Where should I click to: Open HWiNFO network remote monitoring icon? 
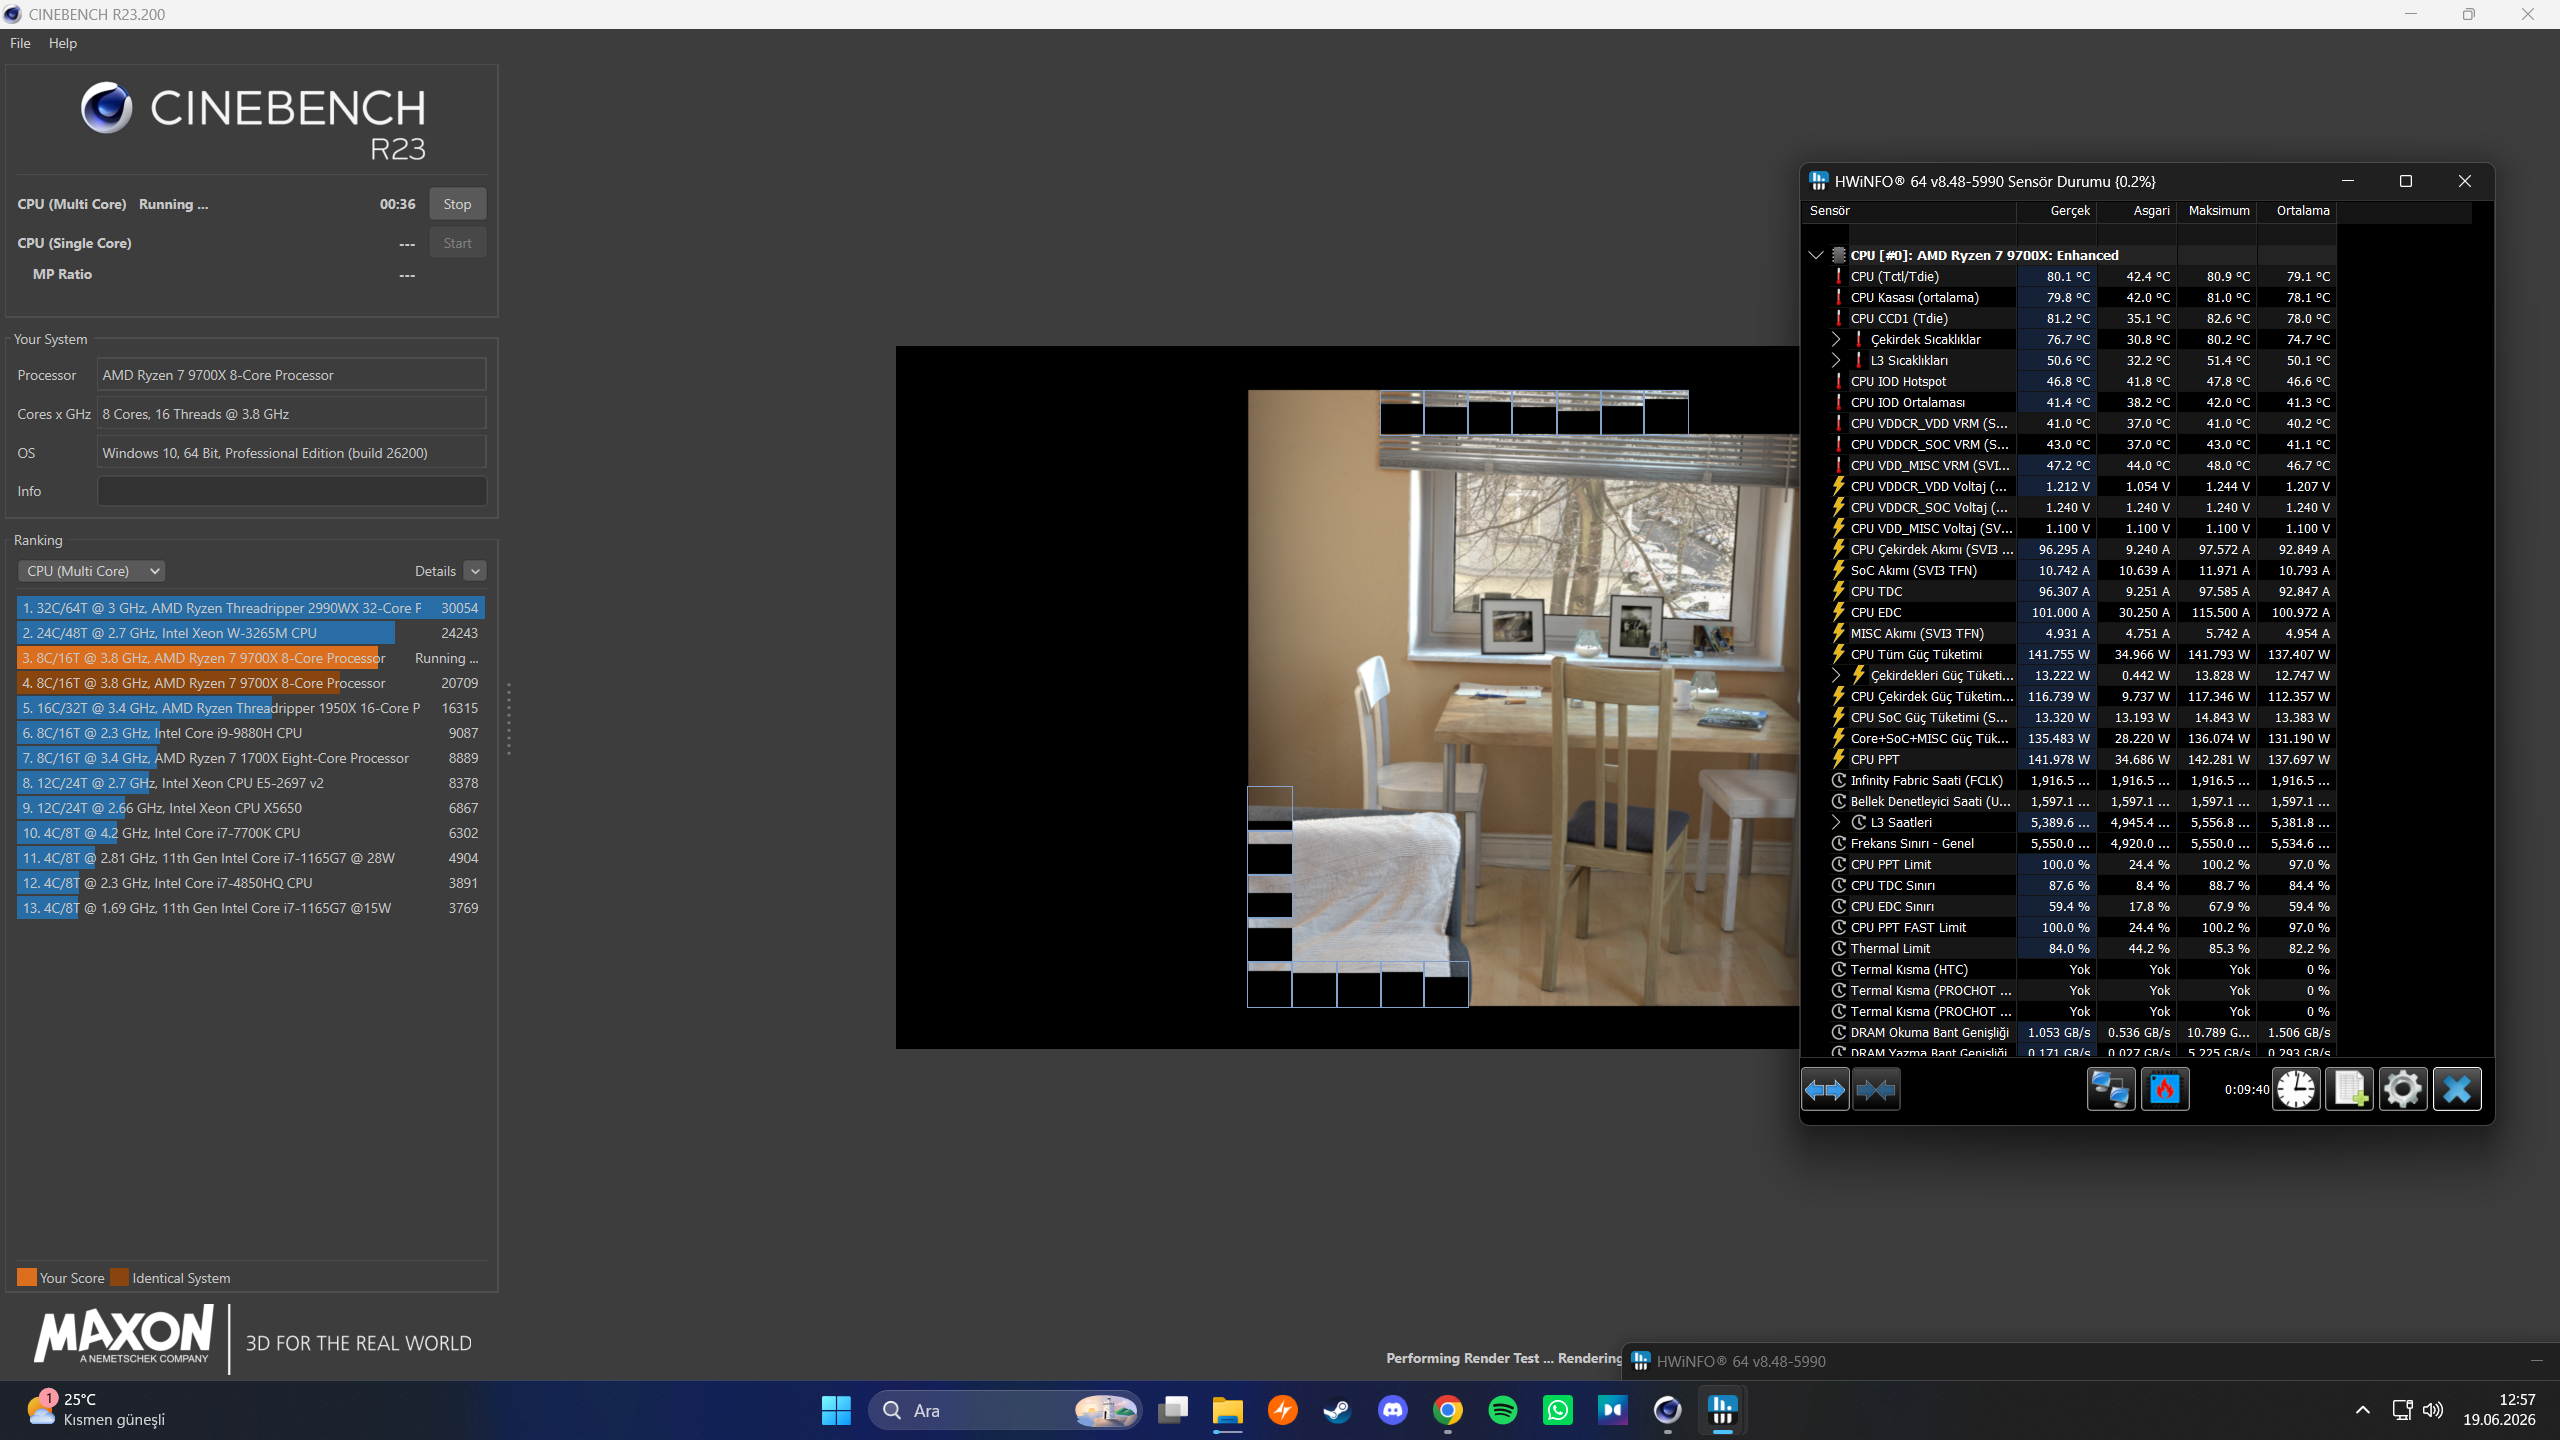pos(2111,1089)
